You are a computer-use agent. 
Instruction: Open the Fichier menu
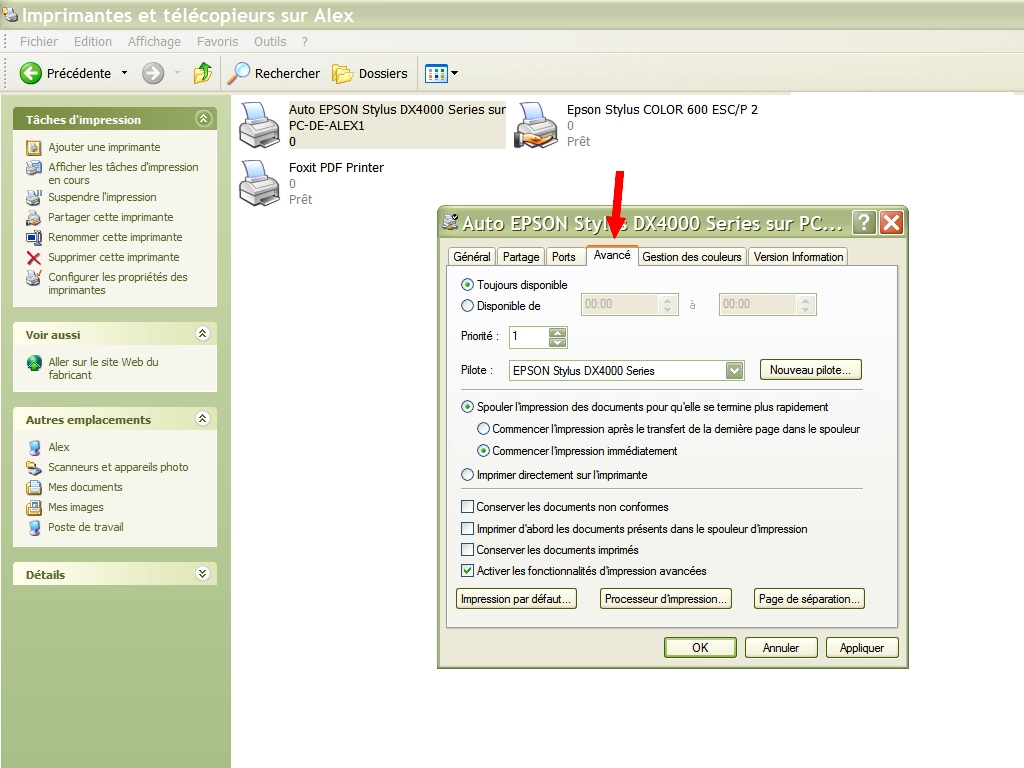pyautogui.click(x=39, y=42)
